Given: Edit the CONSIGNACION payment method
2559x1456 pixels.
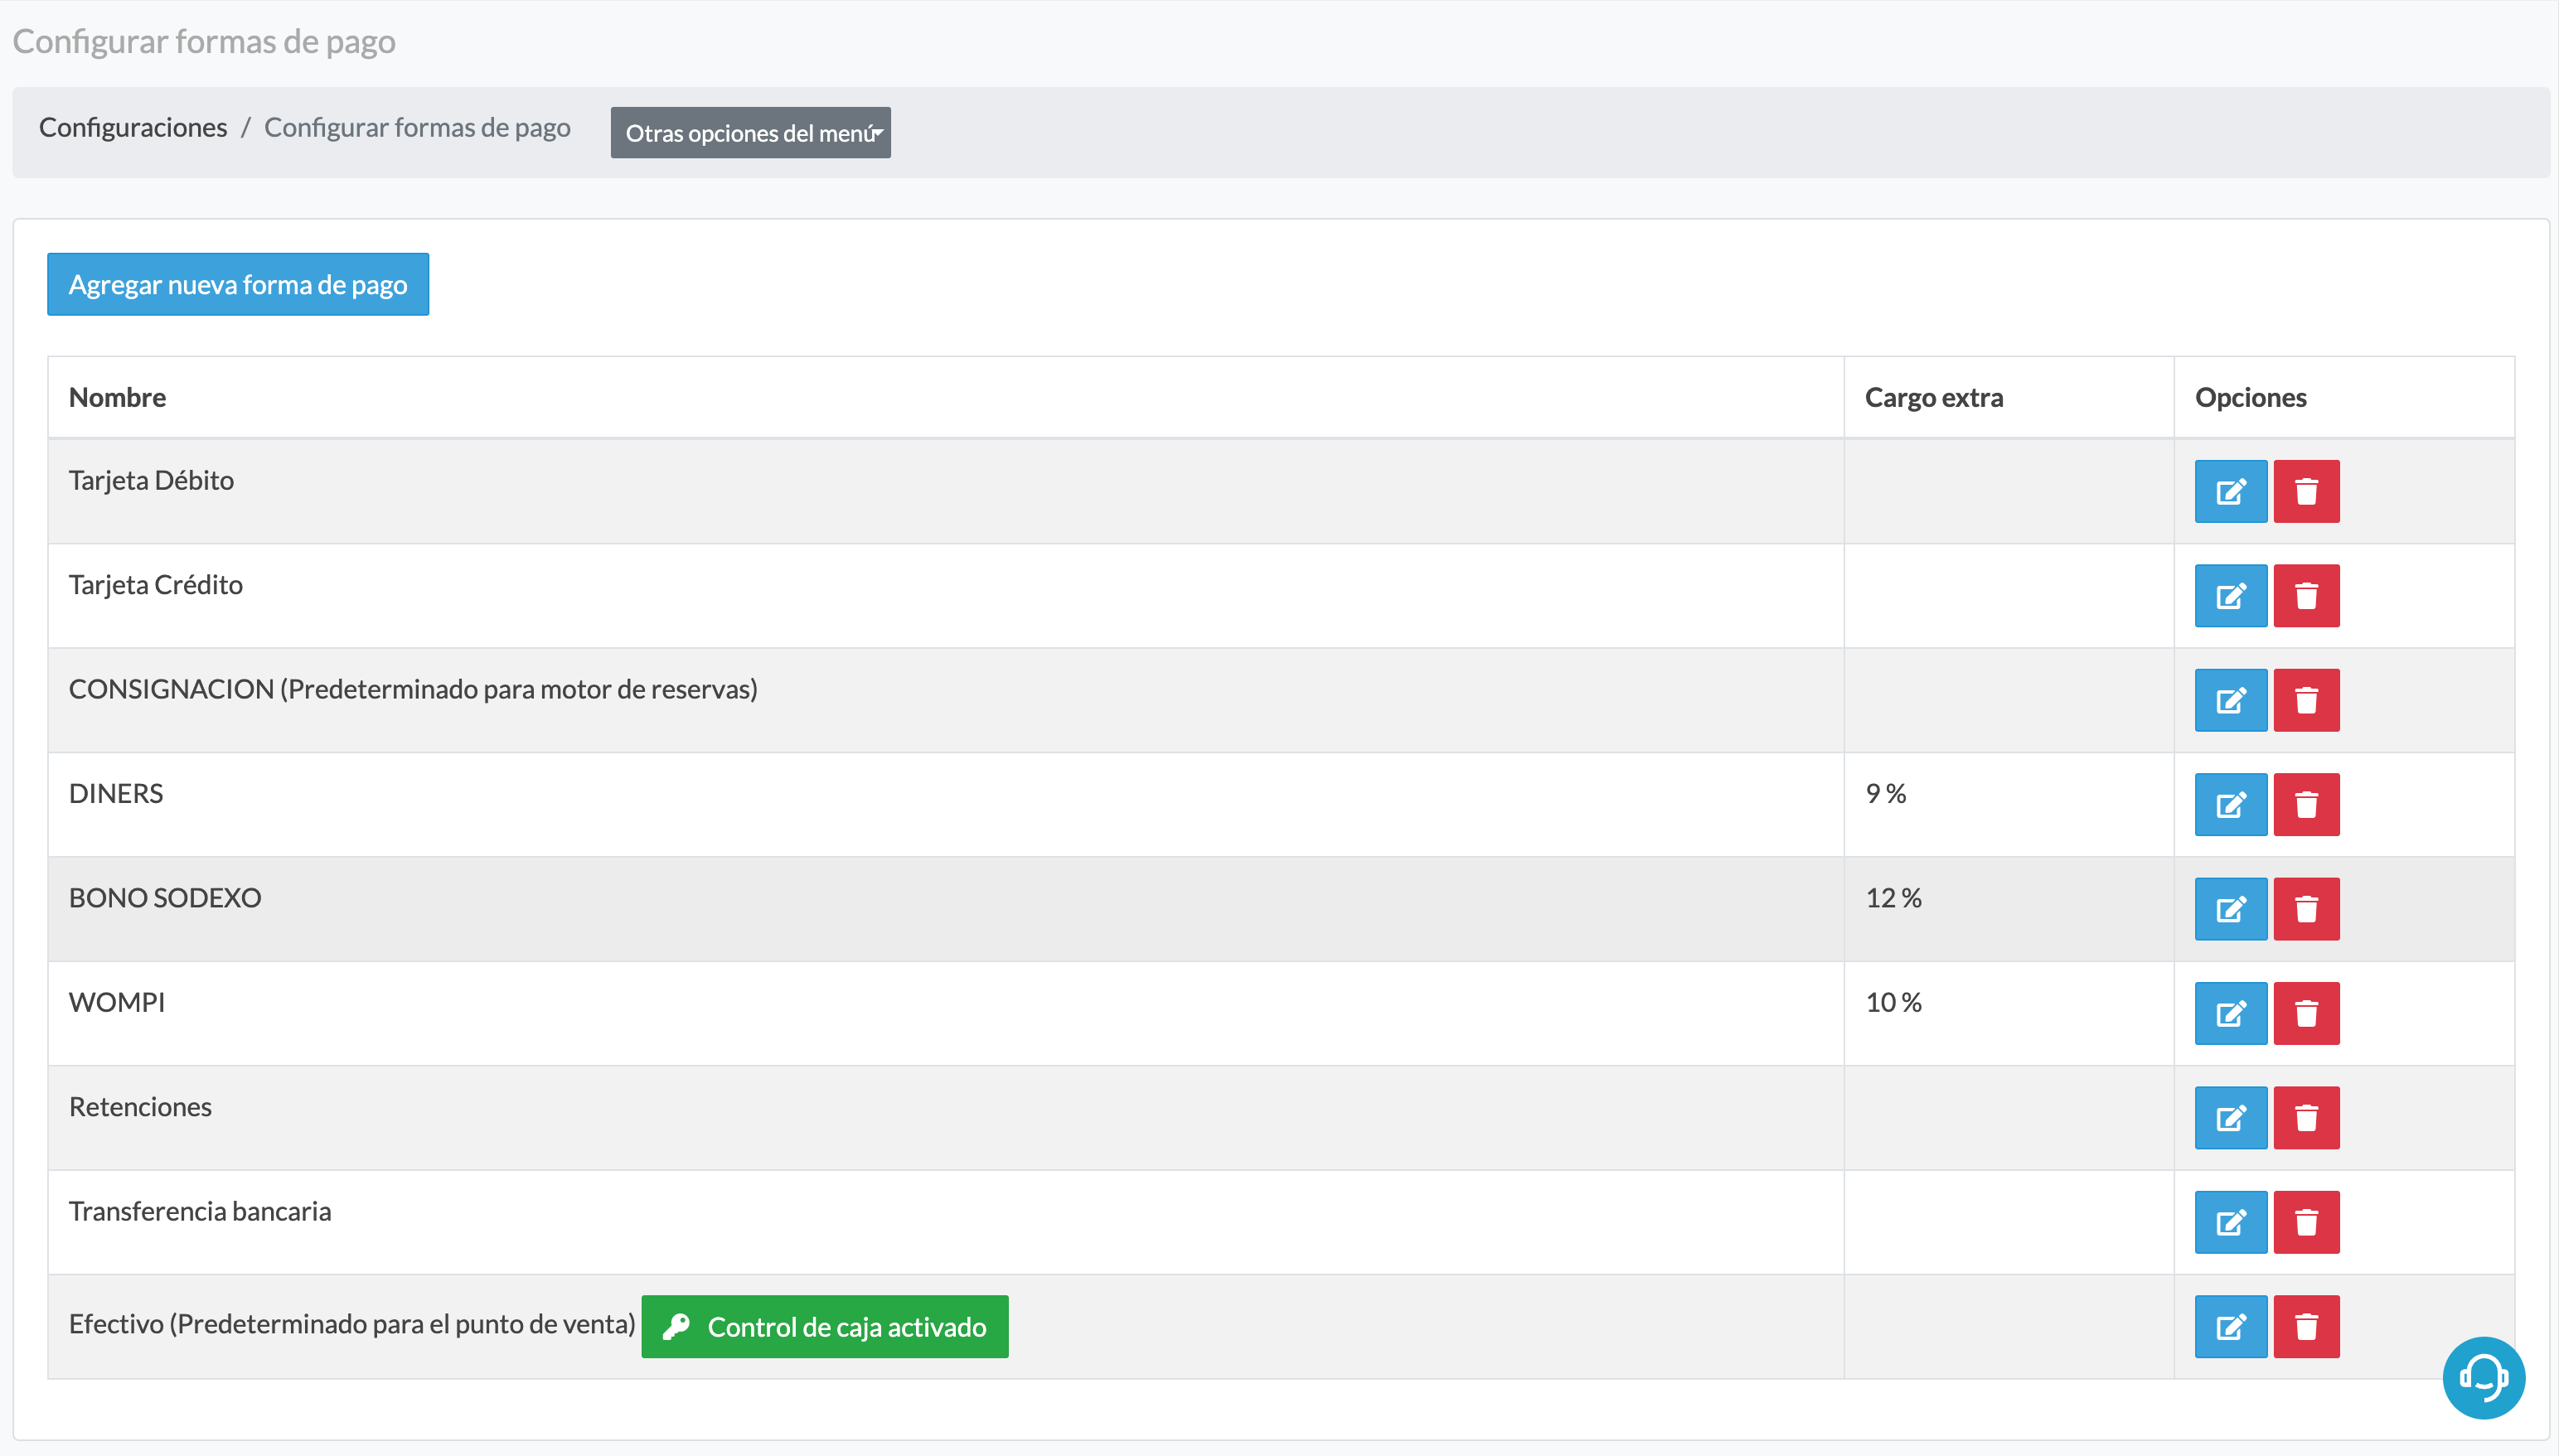Looking at the screenshot, I should pos(2230,700).
